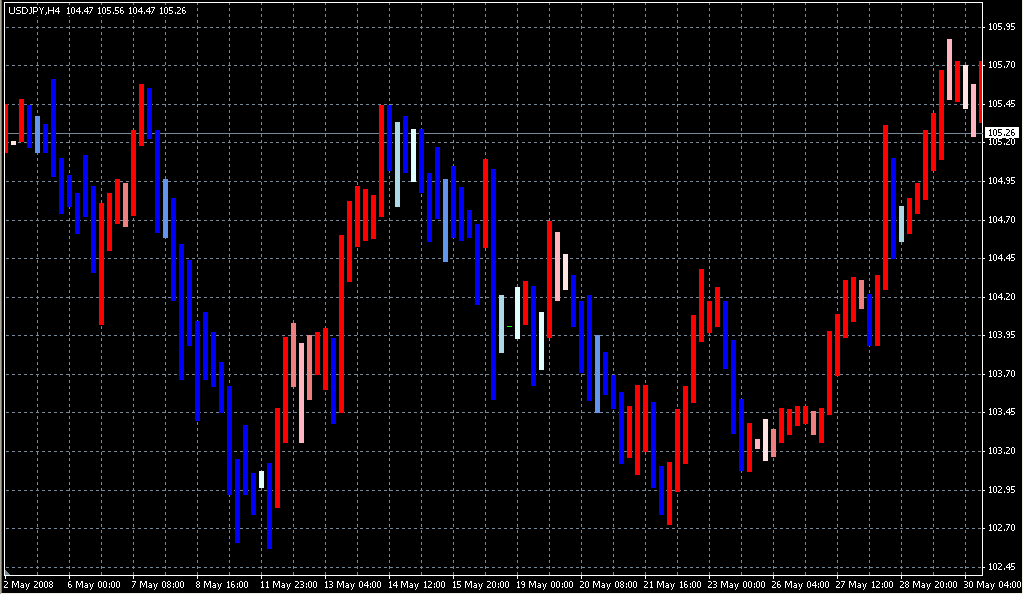Click the 30 May 04:00 time label
This screenshot has height=594, width=1024.
click(x=993, y=585)
